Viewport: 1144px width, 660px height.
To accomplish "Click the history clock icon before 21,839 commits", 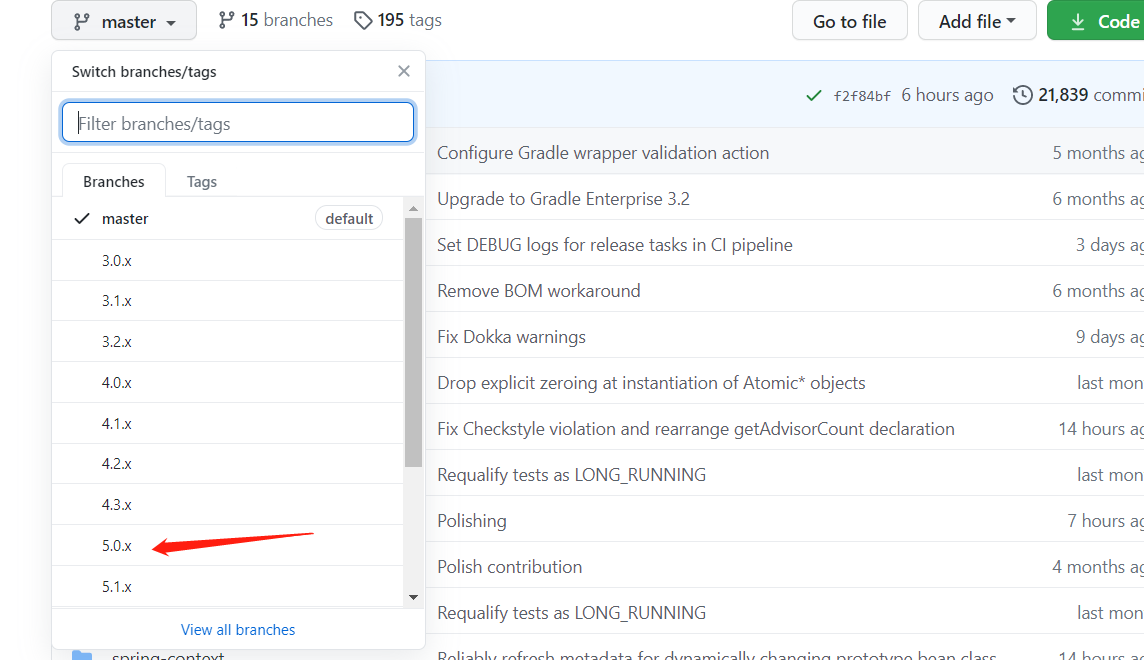I will (x=1021, y=94).
